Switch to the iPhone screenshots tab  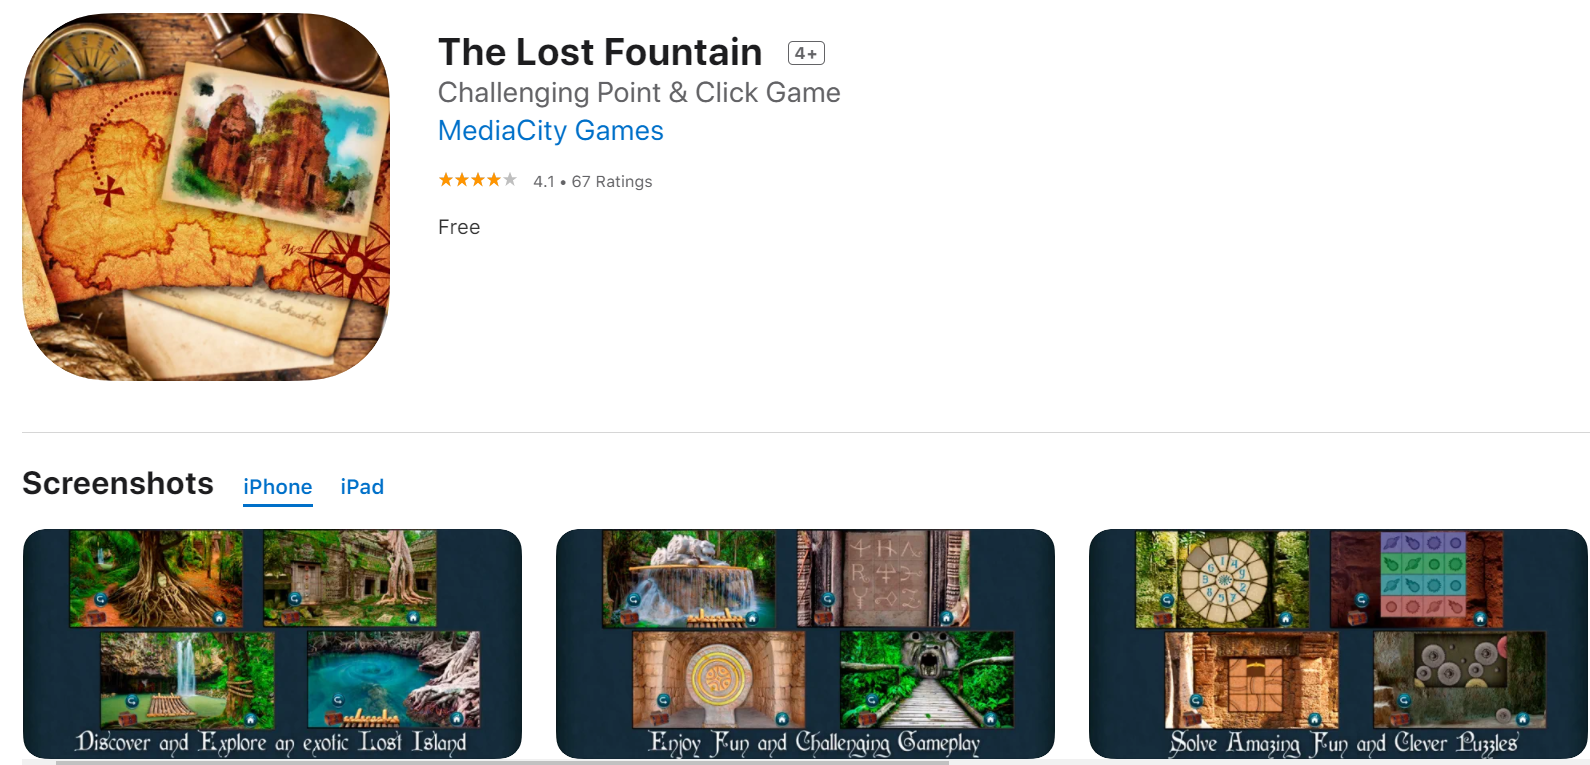tap(277, 487)
